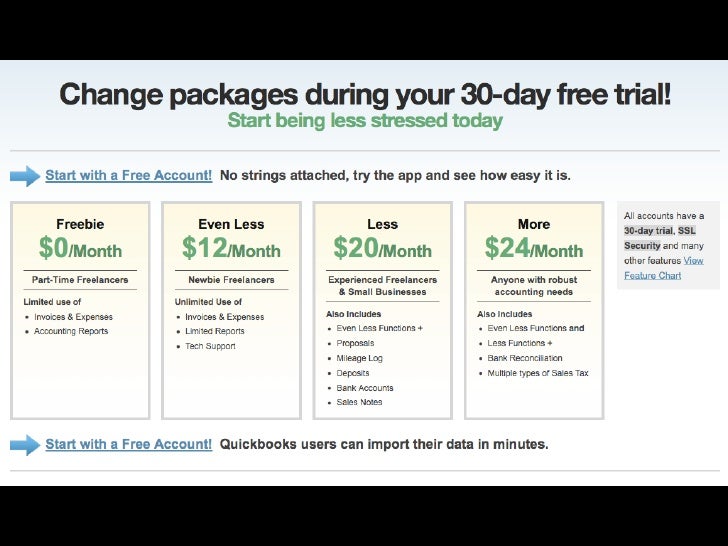The image size is (728, 546).
Task: Click 'Mileage Log' in the Less plan
Action: pyautogui.click(x=359, y=358)
